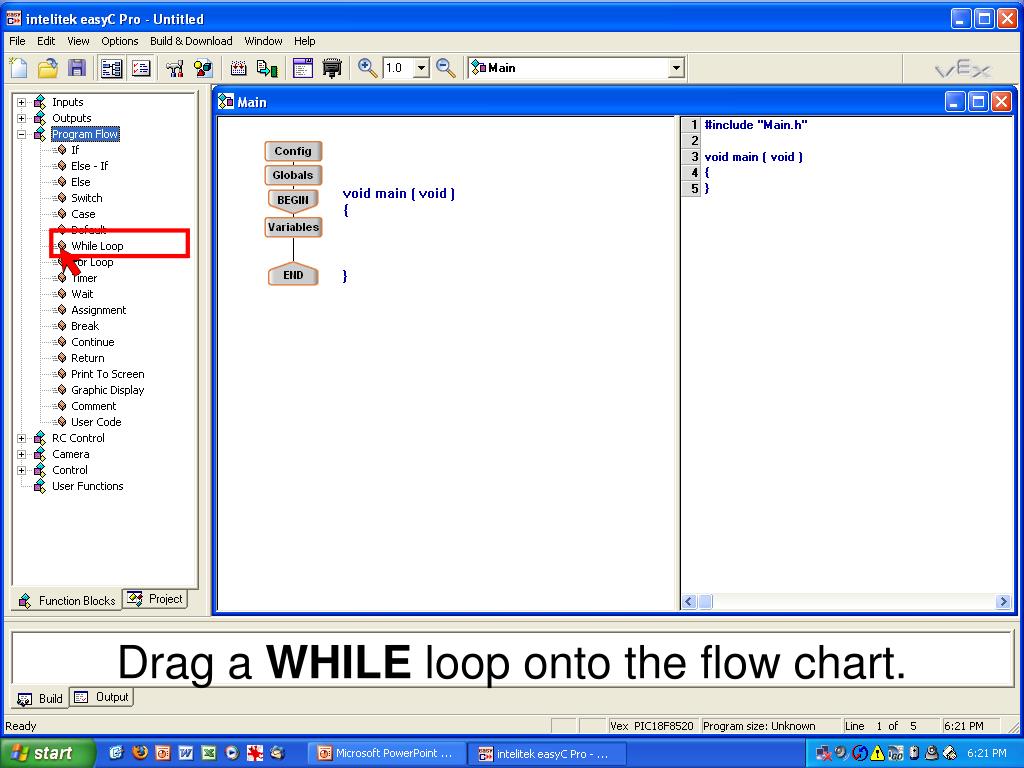The image size is (1024, 768).
Task: Switch to the Build tab
Action: pos(40,699)
